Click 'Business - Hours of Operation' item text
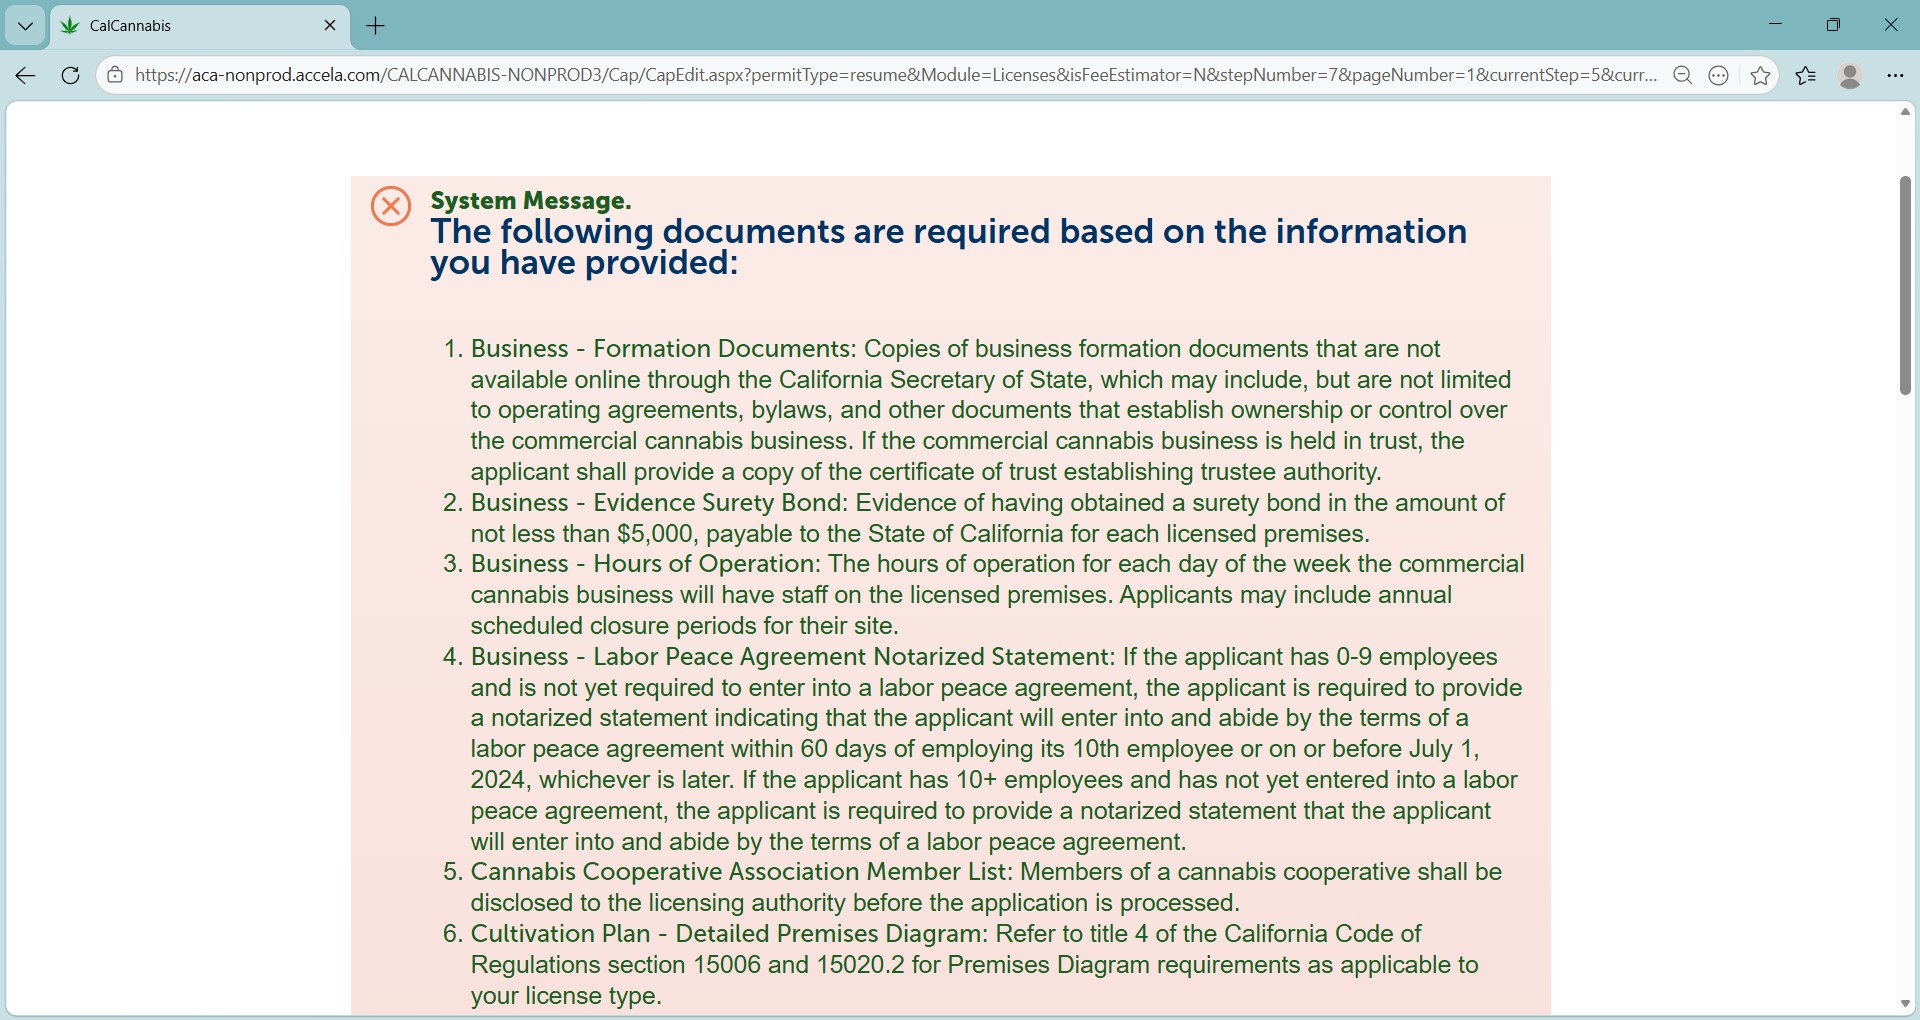The width and height of the screenshot is (1920, 1020). click(x=645, y=564)
